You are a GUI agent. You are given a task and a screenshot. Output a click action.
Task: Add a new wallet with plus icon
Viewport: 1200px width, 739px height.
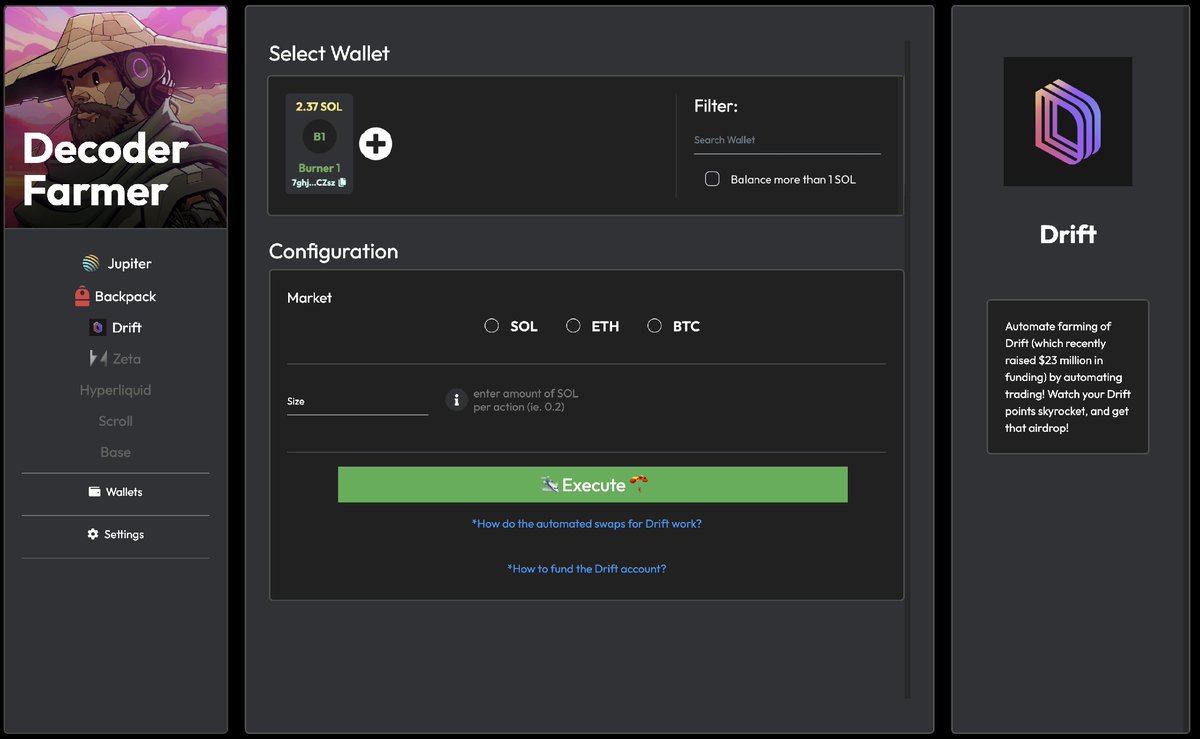375,144
